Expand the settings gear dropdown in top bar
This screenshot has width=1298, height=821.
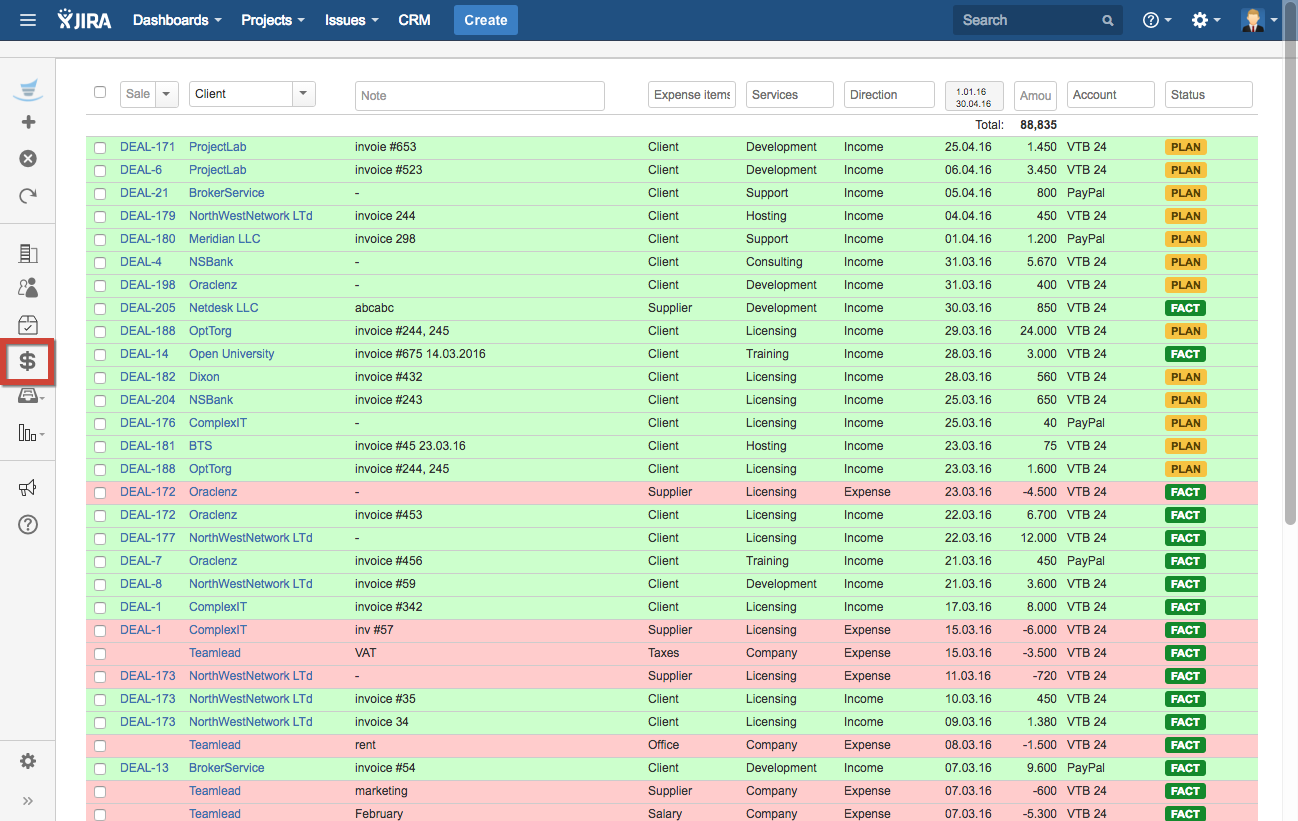tap(1205, 20)
